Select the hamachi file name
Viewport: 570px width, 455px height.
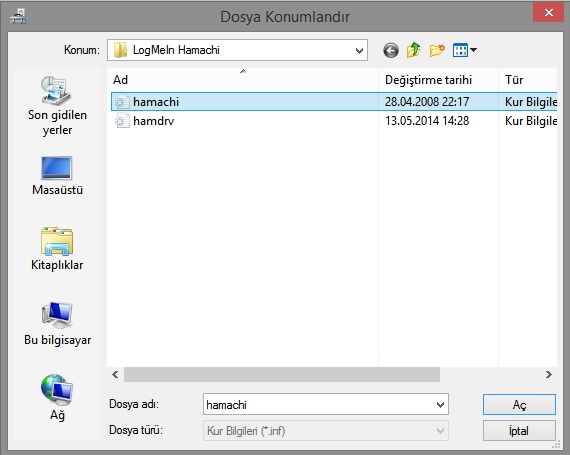pyautogui.click(x=156, y=102)
